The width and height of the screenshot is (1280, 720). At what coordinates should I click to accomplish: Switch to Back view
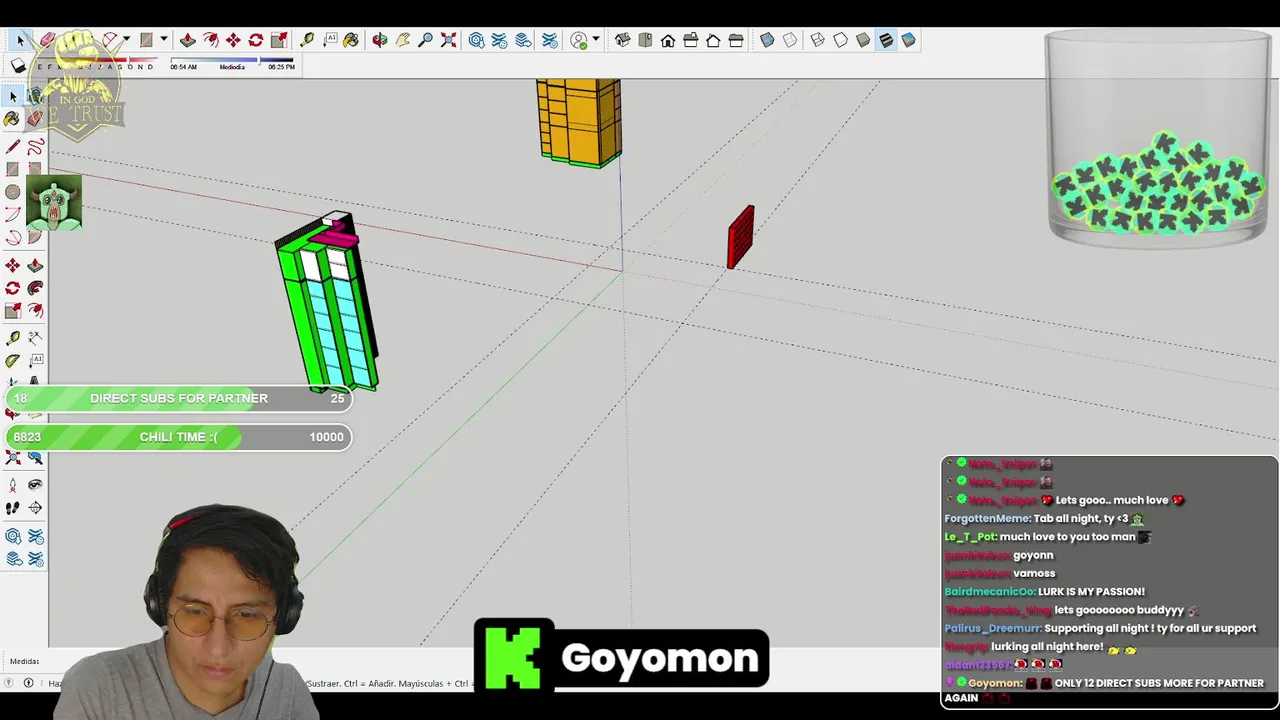pyautogui.click(x=713, y=40)
